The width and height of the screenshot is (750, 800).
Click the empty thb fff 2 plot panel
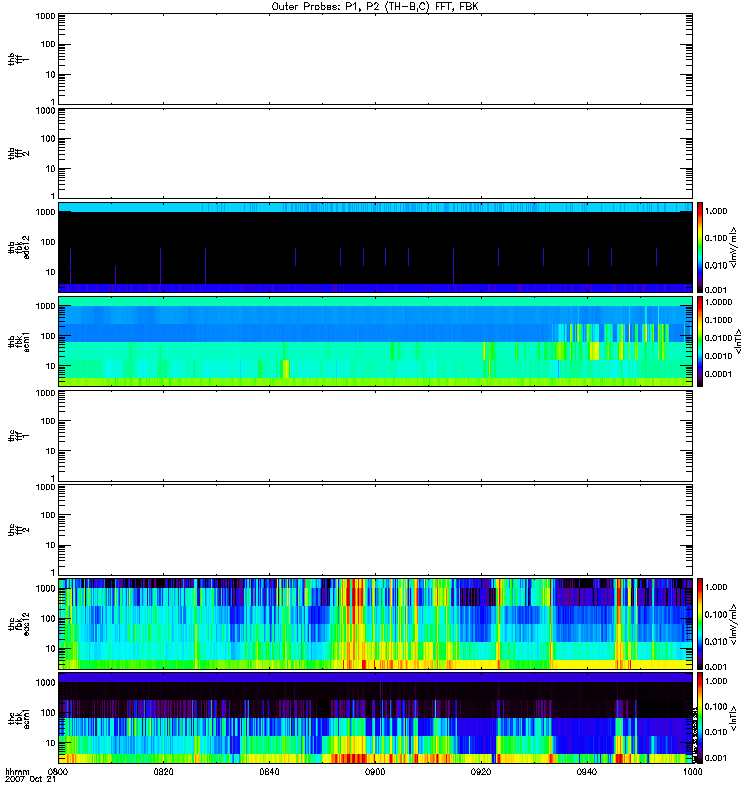375,154
